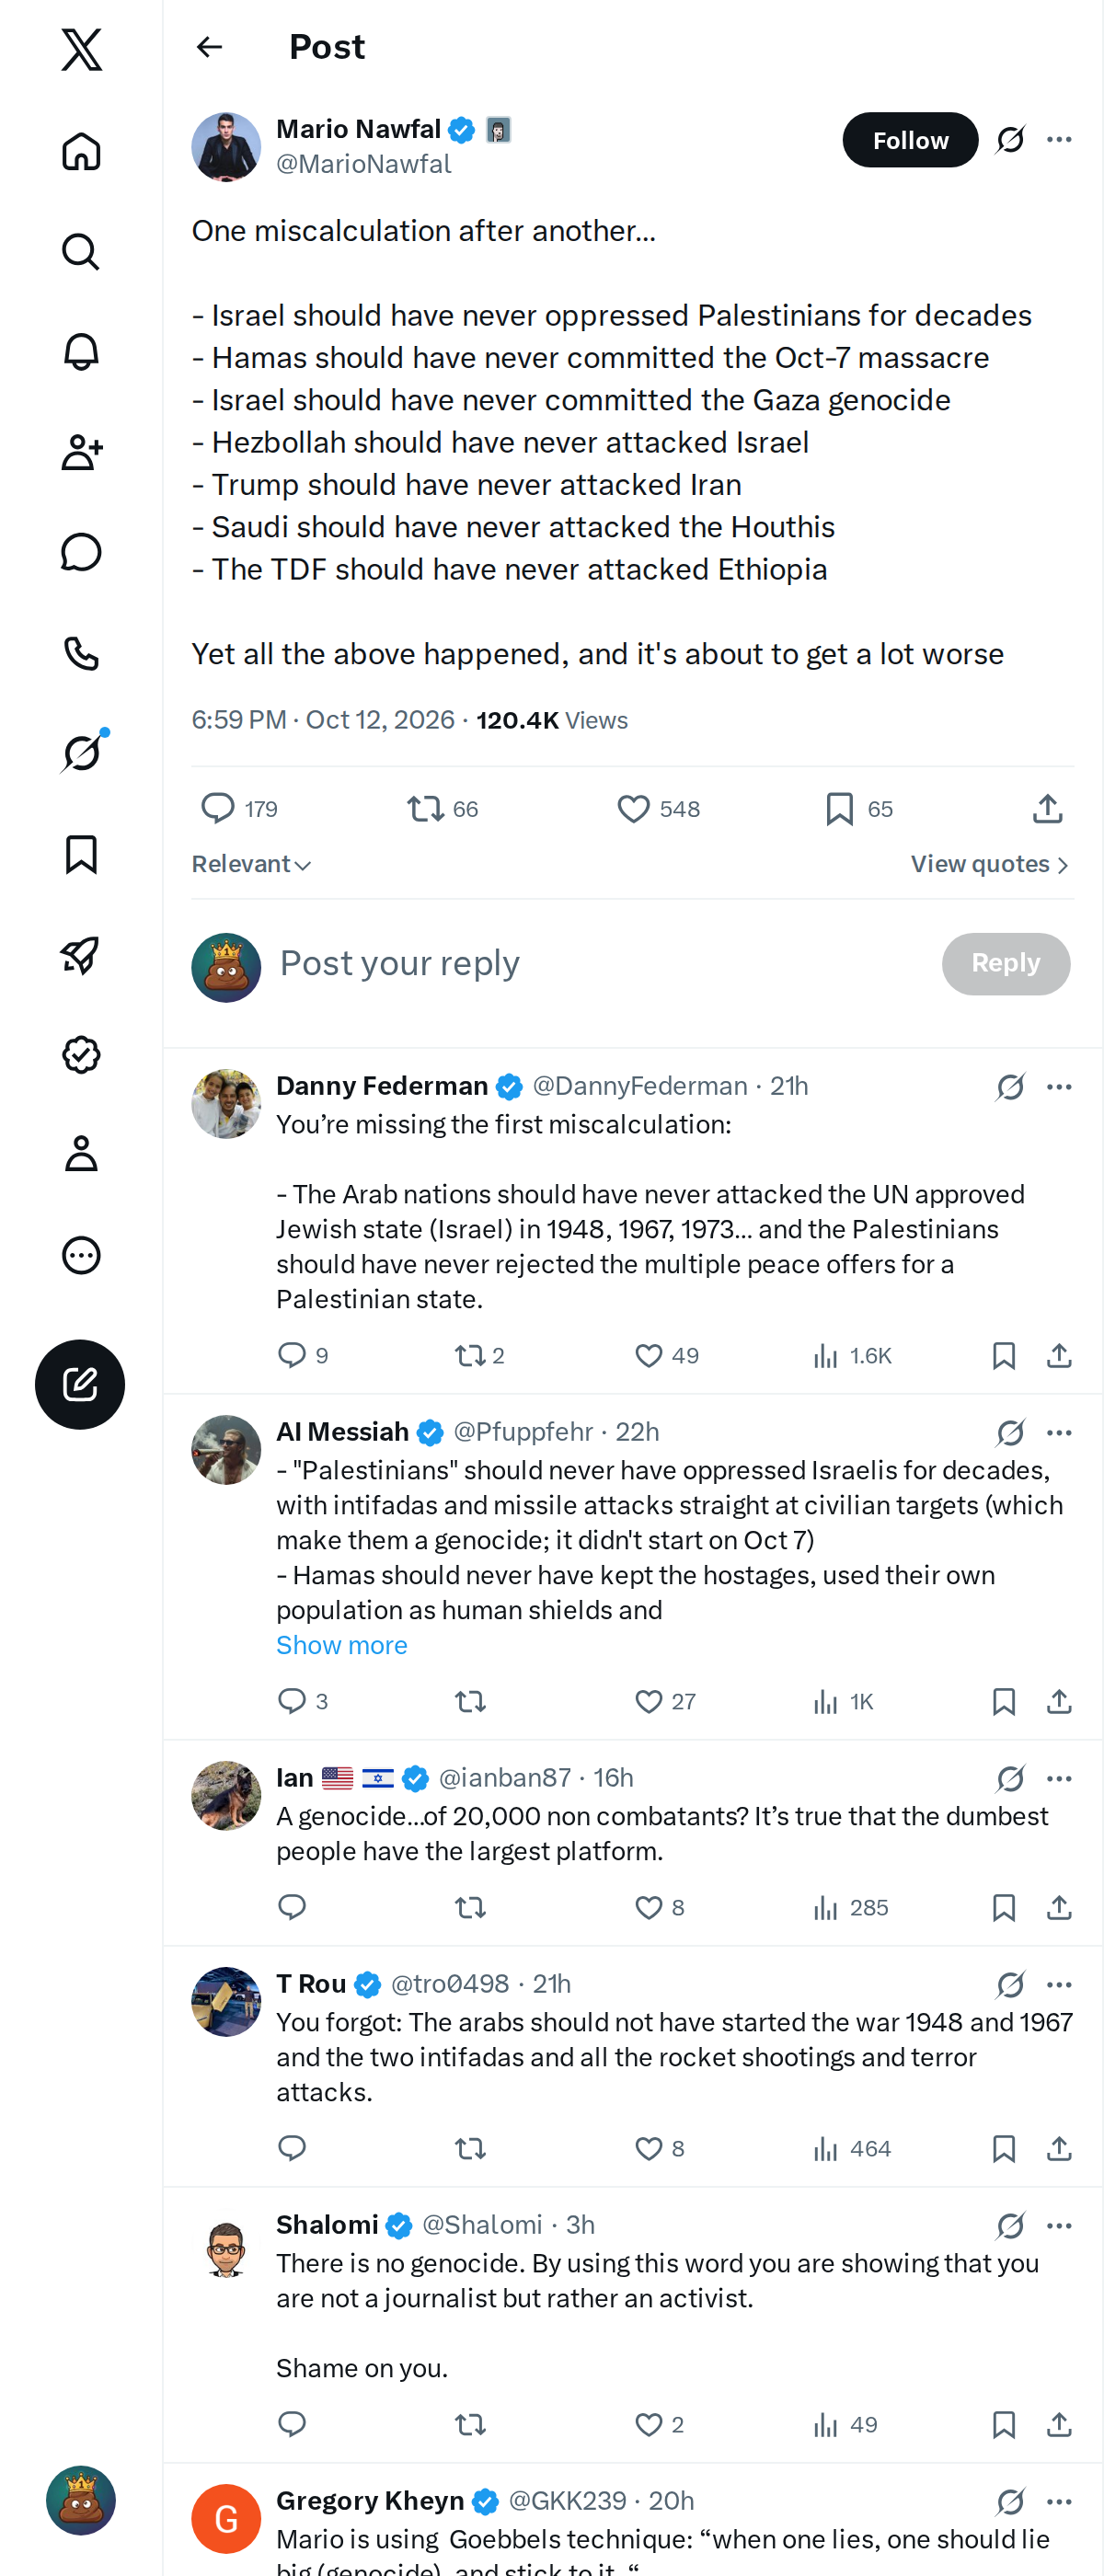The image size is (1104, 2576).
Task: Repost the main post showing 66 reposts
Action: click(442, 808)
